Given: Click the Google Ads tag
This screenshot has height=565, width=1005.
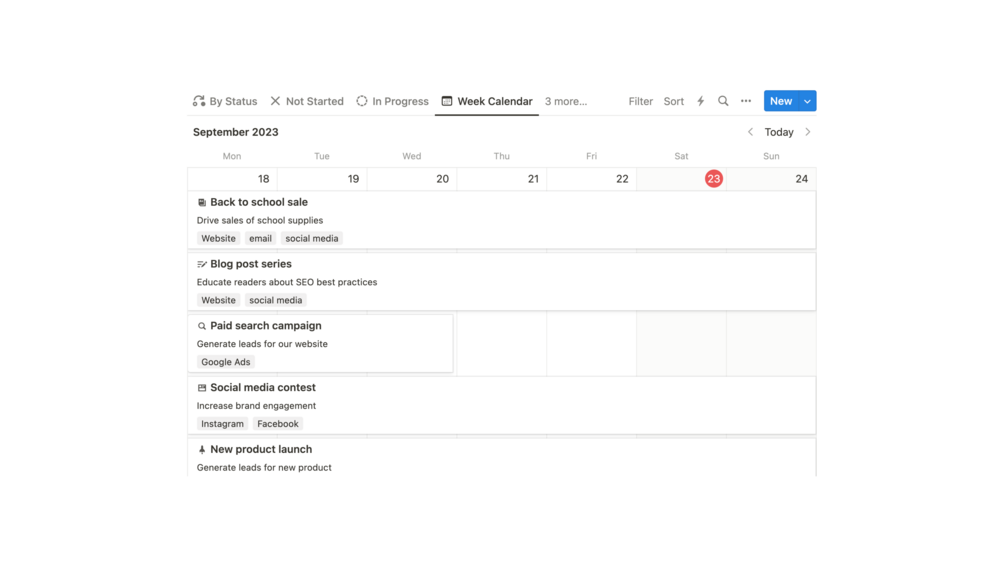Looking at the screenshot, I should click(x=226, y=362).
